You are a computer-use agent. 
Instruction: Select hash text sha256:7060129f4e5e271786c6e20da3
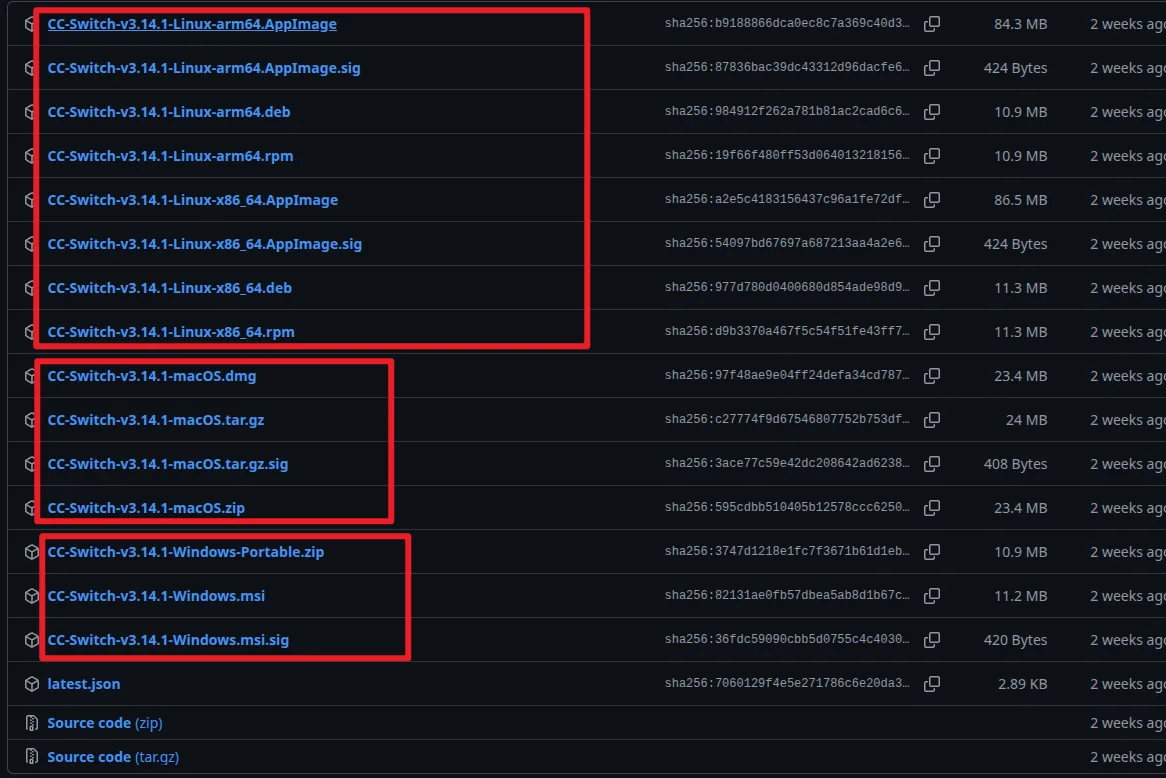(787, 683)
